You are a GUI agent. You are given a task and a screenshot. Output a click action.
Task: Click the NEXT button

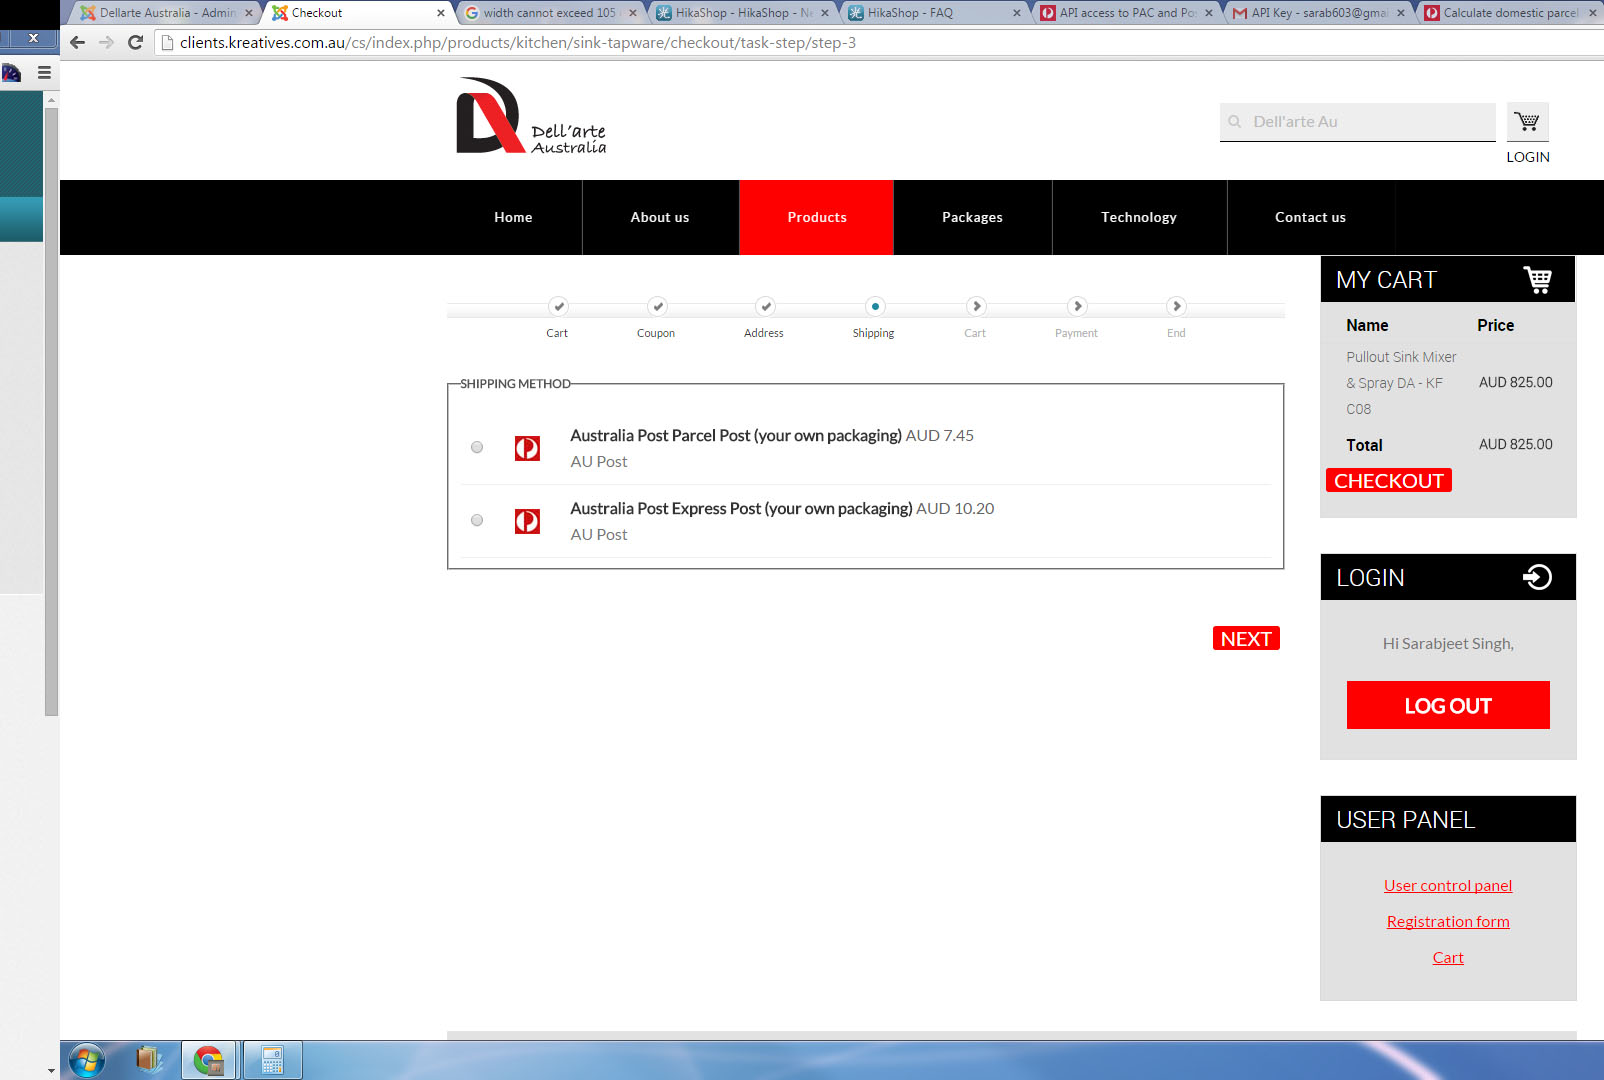point(1246,638)
